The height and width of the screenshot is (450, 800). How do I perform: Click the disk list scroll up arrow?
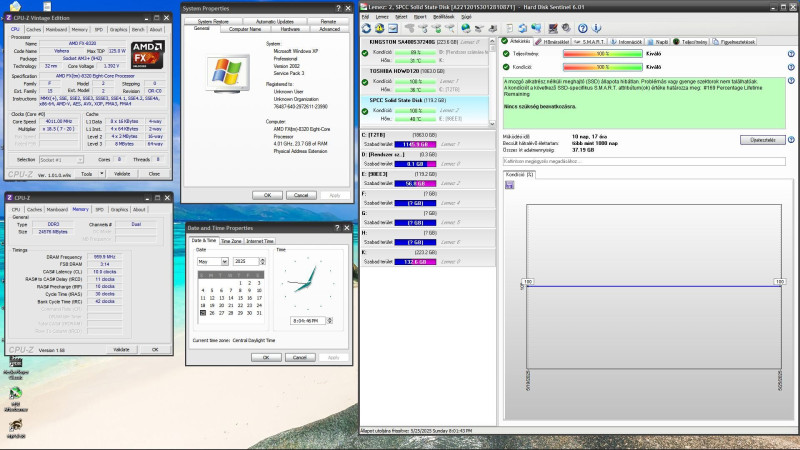point(492,40)
